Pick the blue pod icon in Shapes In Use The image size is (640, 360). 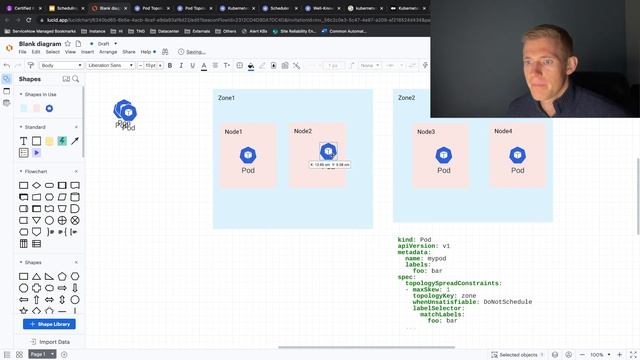(x=49, y=108)
